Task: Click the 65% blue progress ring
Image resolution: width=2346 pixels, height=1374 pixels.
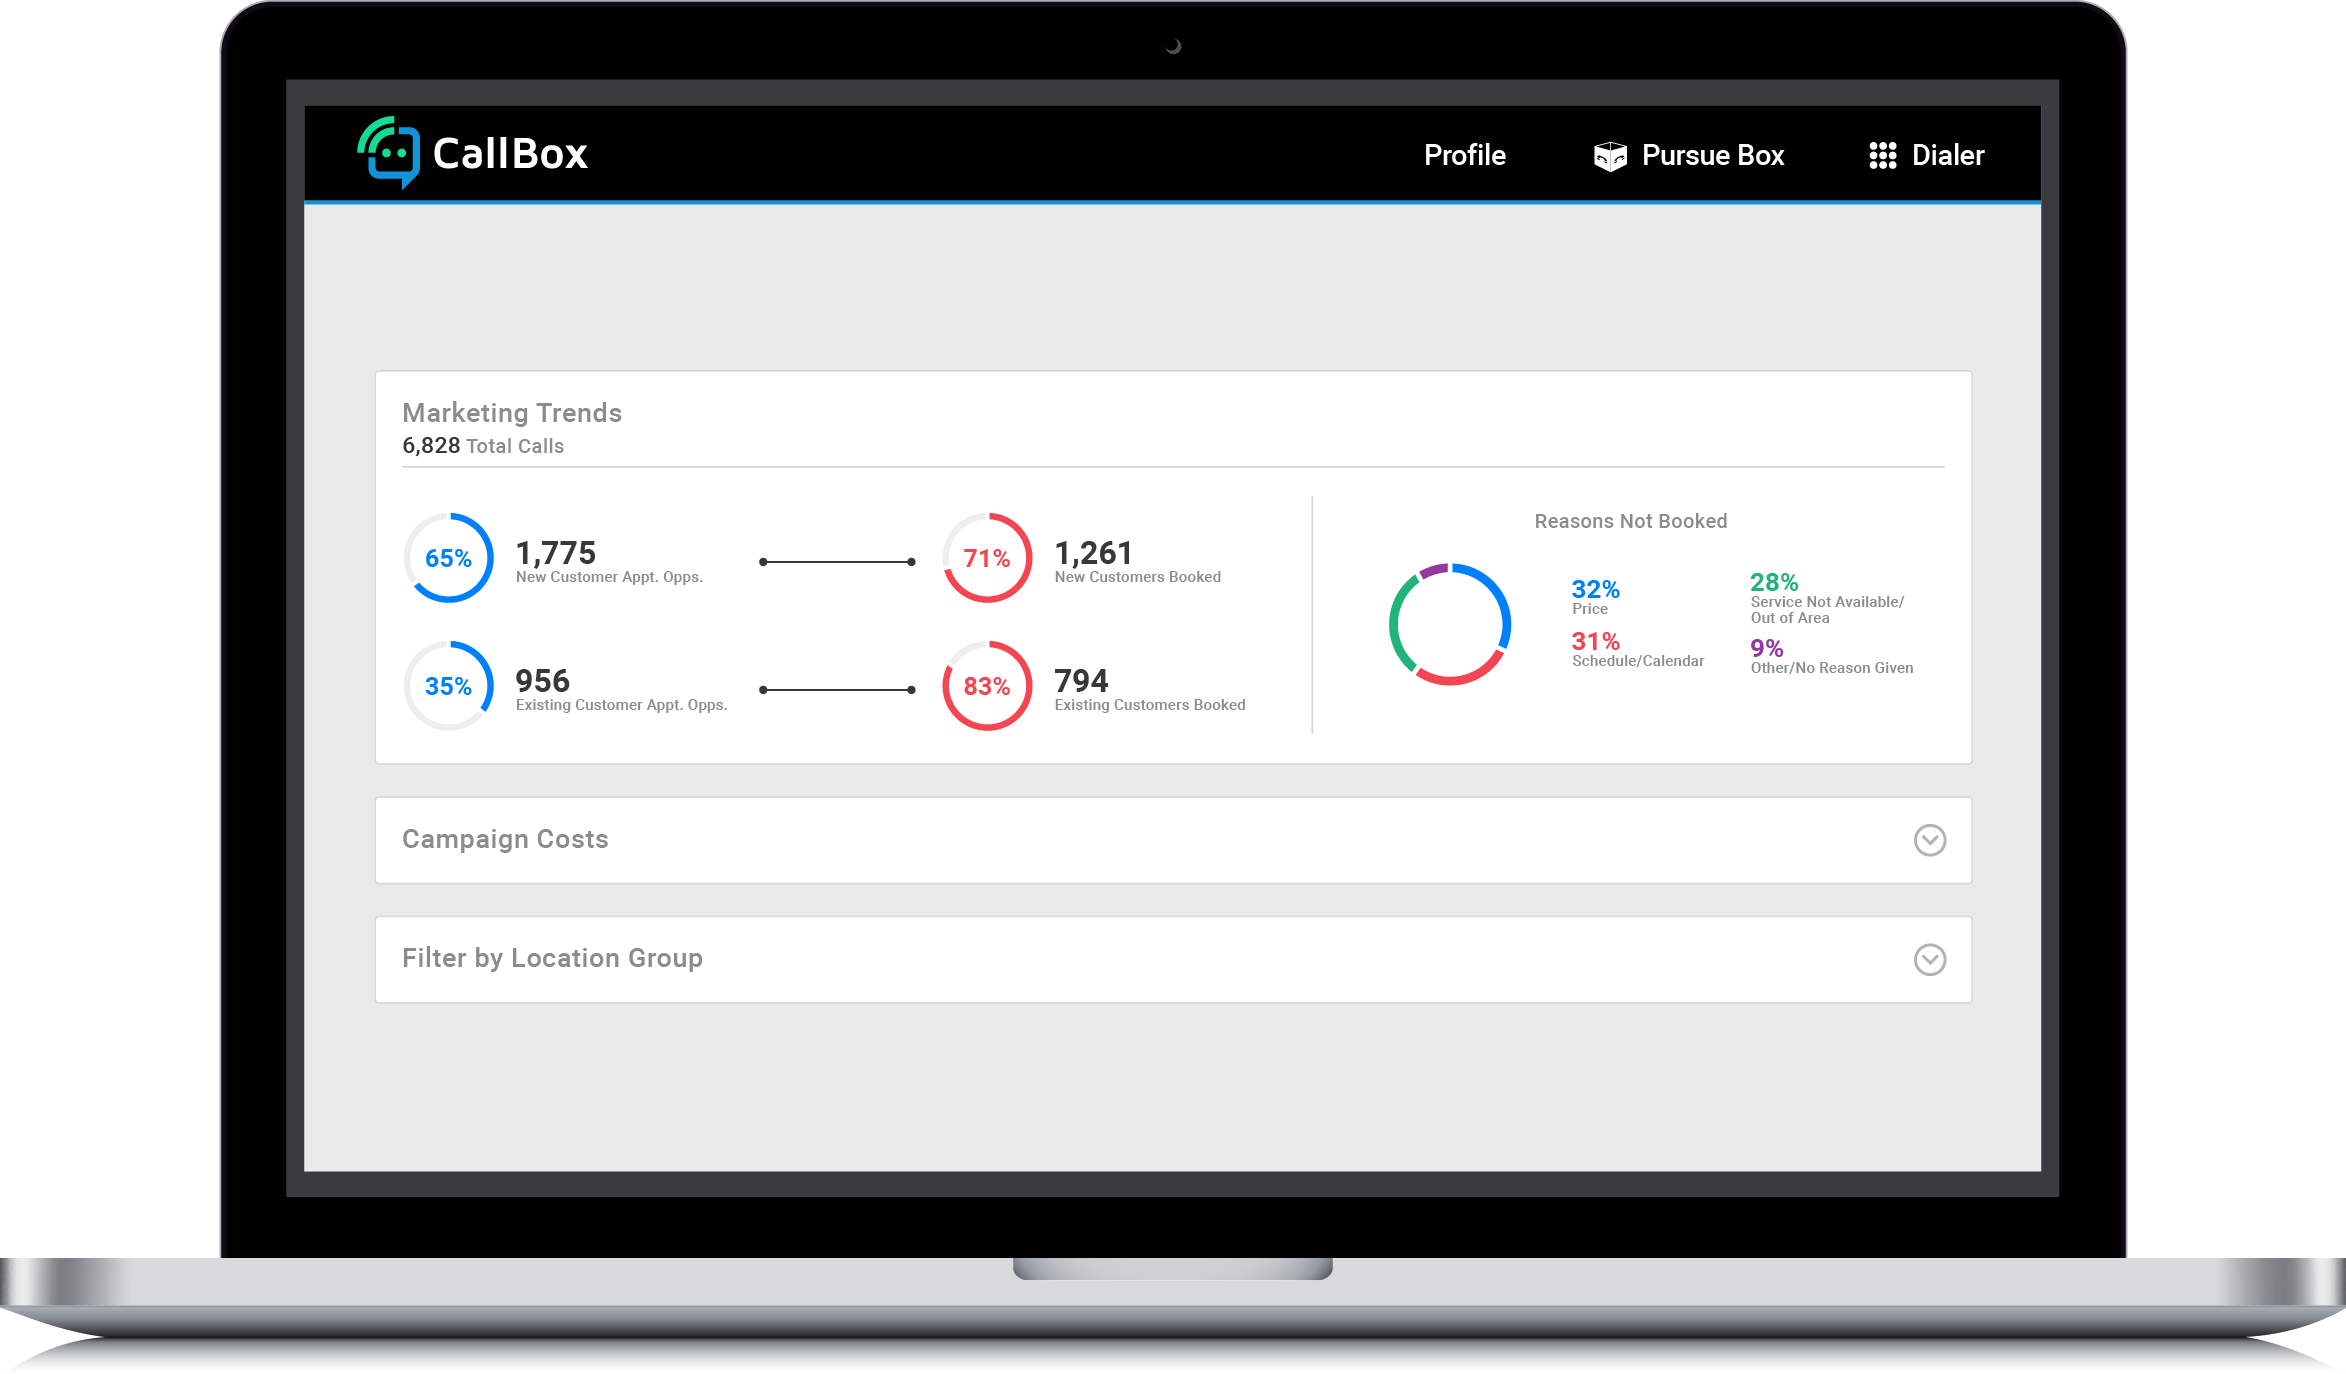Action: pos(449,558)
